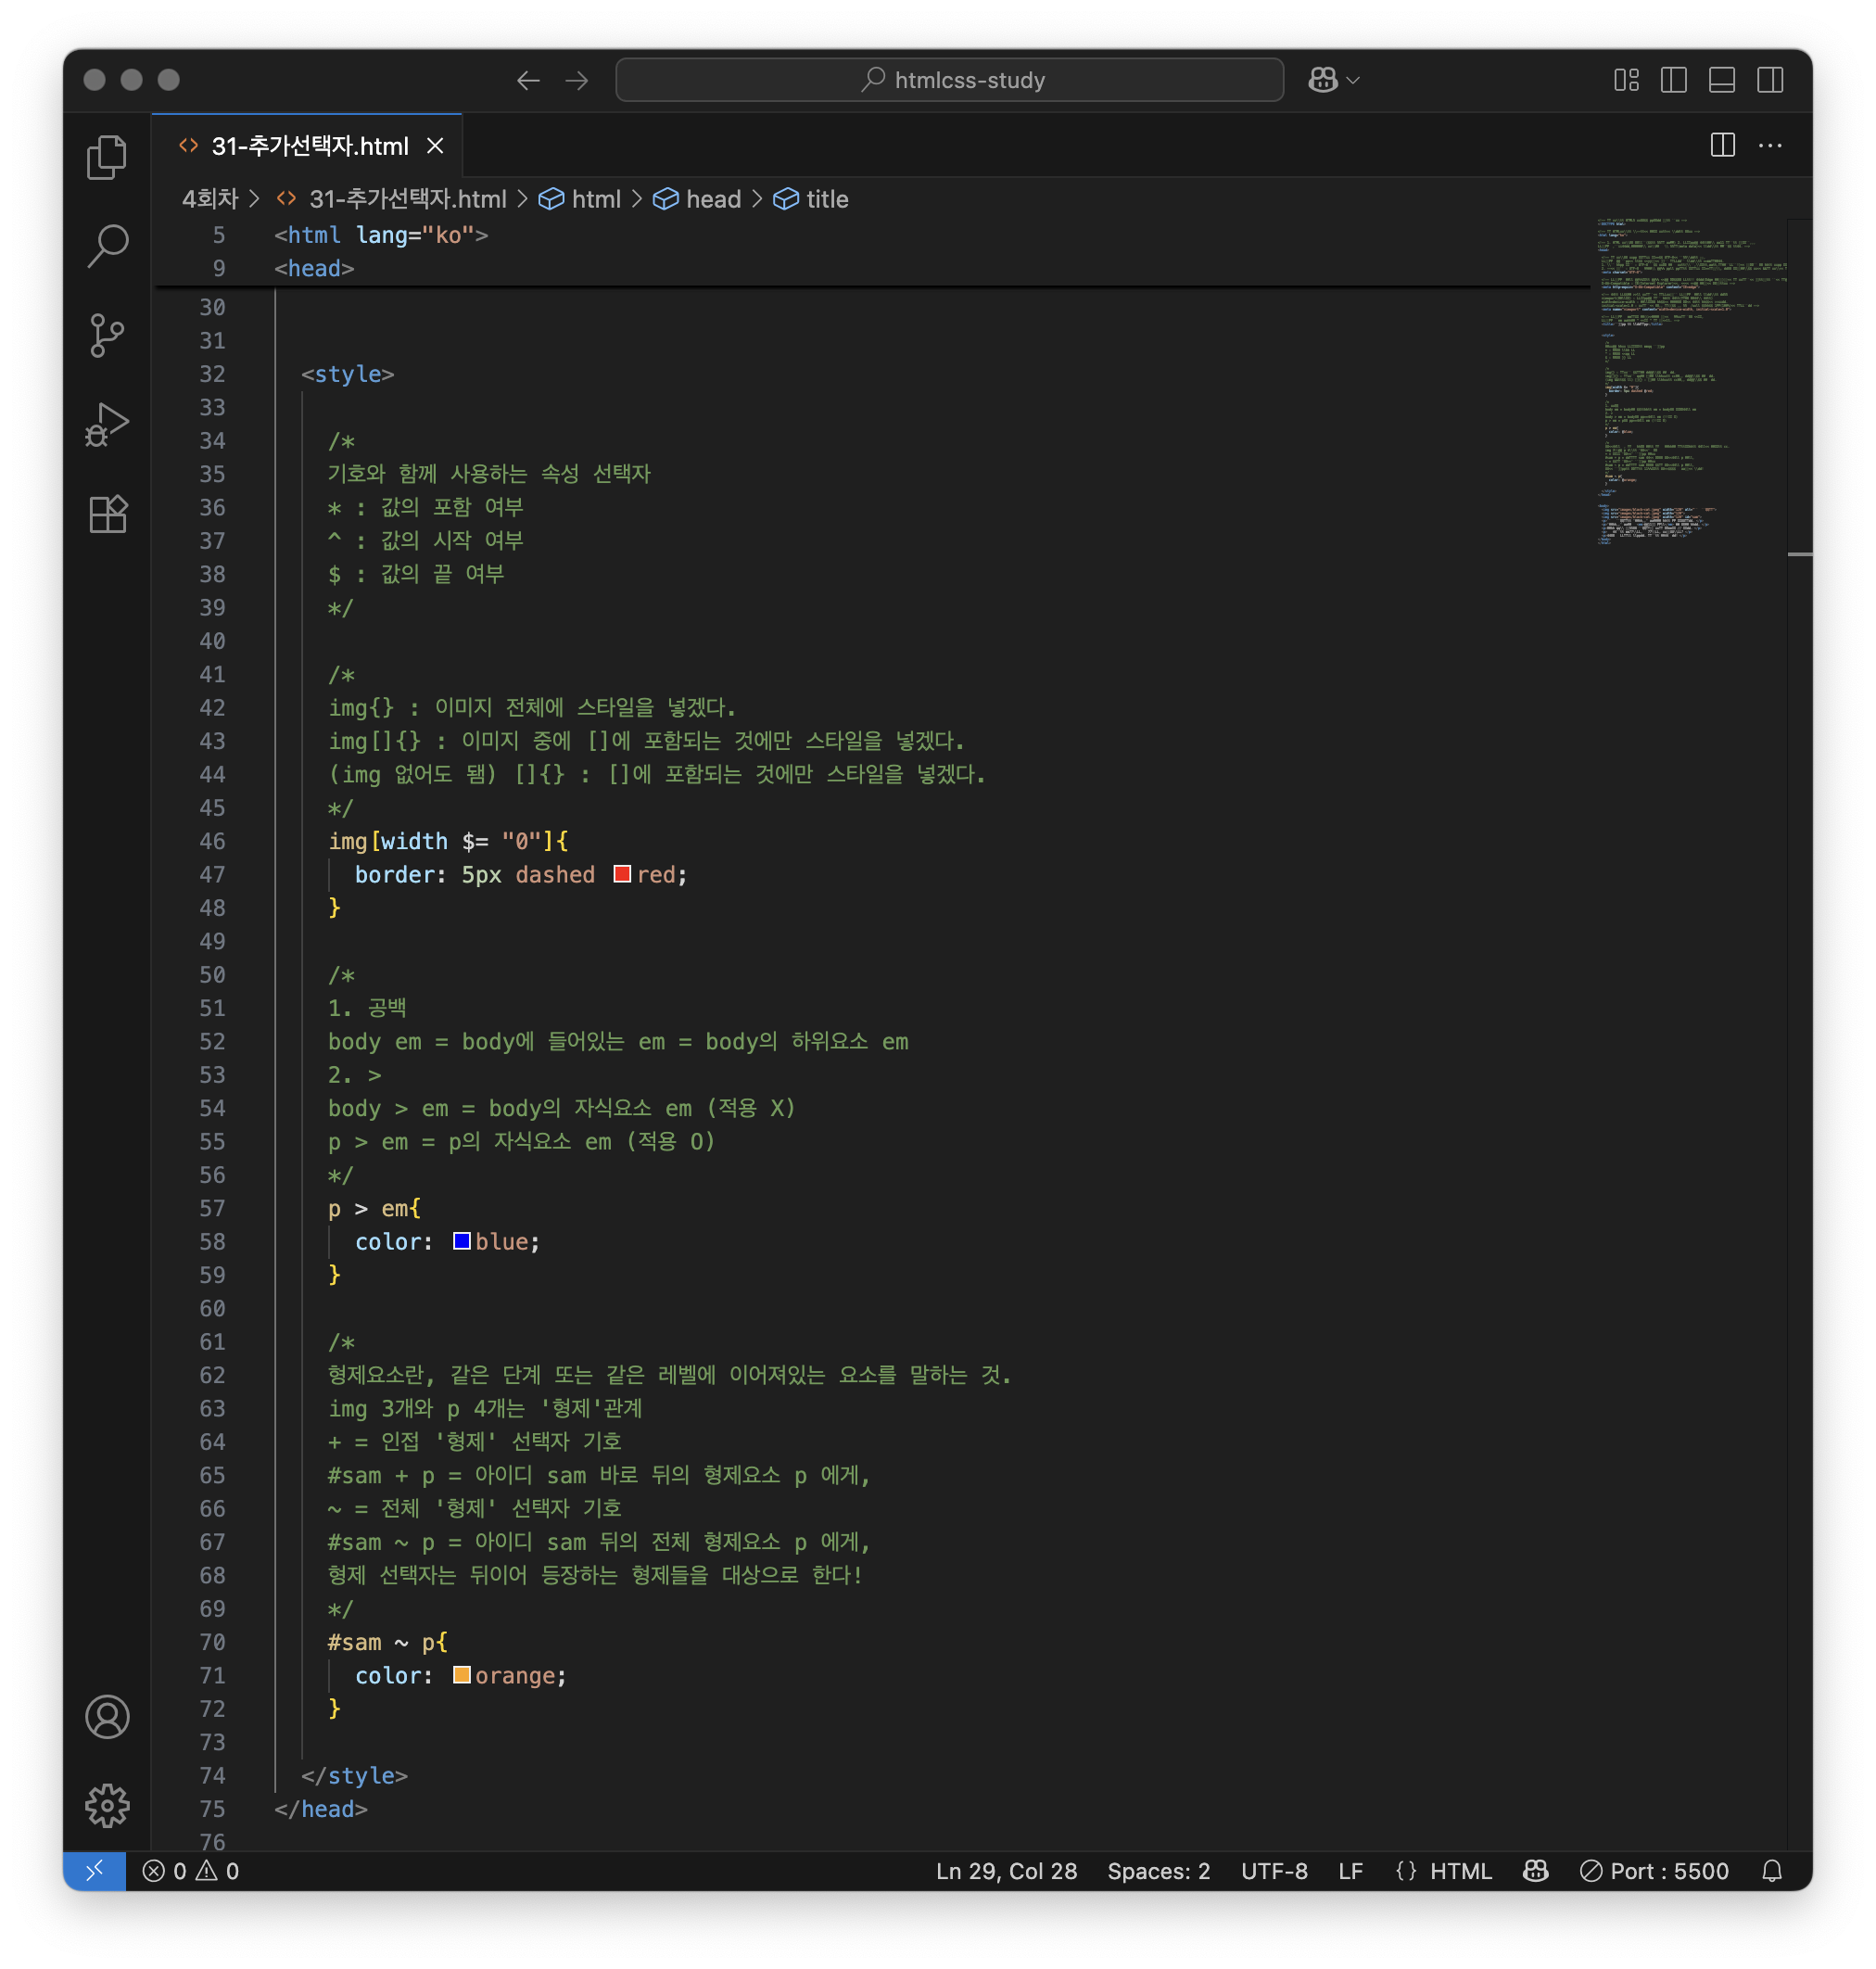Open the Run and Debug view
The height and width of the screenshot is (1969, 1876).
(x=107, y=425)
